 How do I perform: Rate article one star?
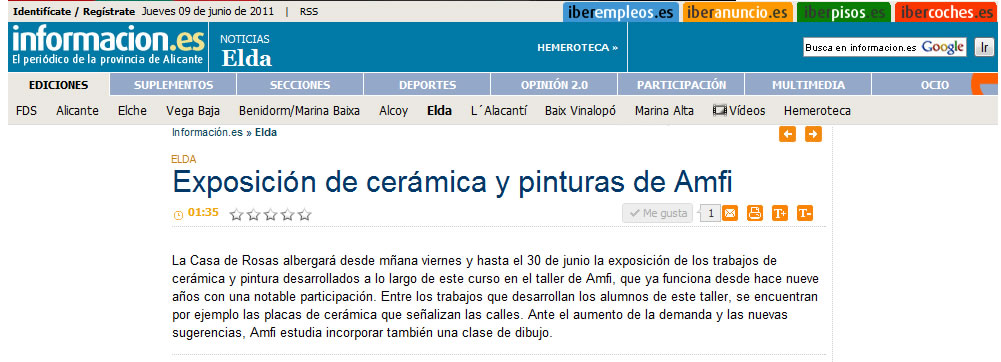tap(237, 215)
